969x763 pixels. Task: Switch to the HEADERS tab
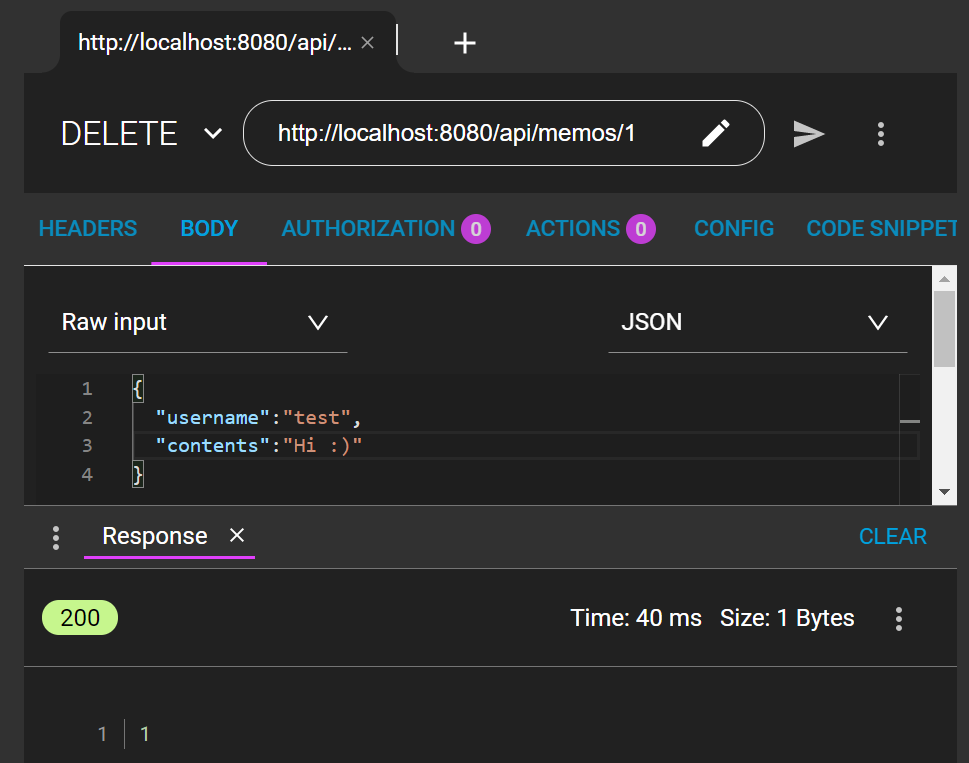coord(88,229)
